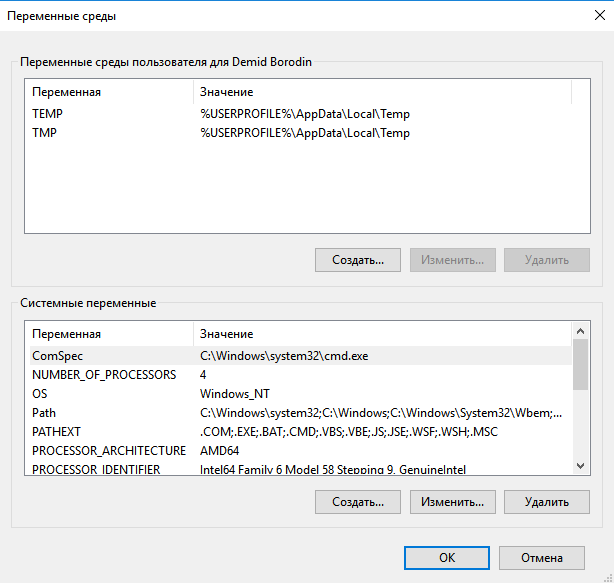The width and height of the screenshot is (614, 583).
Task: Click the system list scroll down arrow
Action: 580,465
